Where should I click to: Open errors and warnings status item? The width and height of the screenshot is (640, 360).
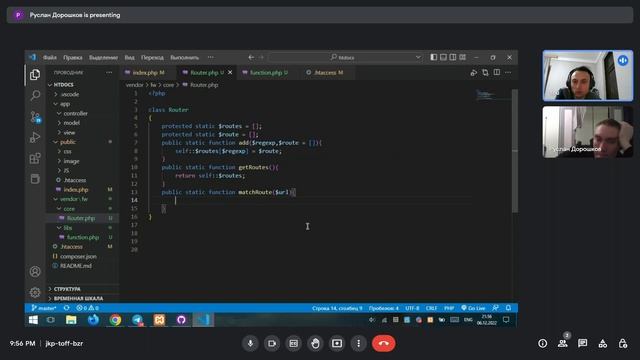(x=87, y=308)
